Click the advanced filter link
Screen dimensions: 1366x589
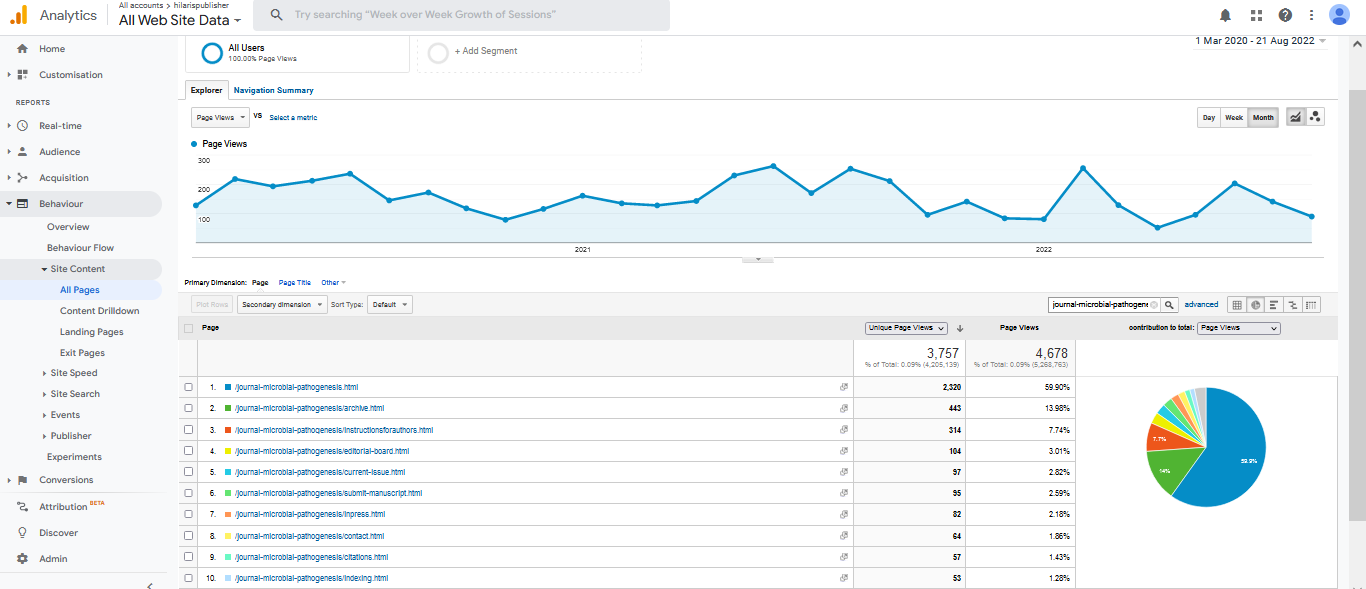click(1201, 305)
